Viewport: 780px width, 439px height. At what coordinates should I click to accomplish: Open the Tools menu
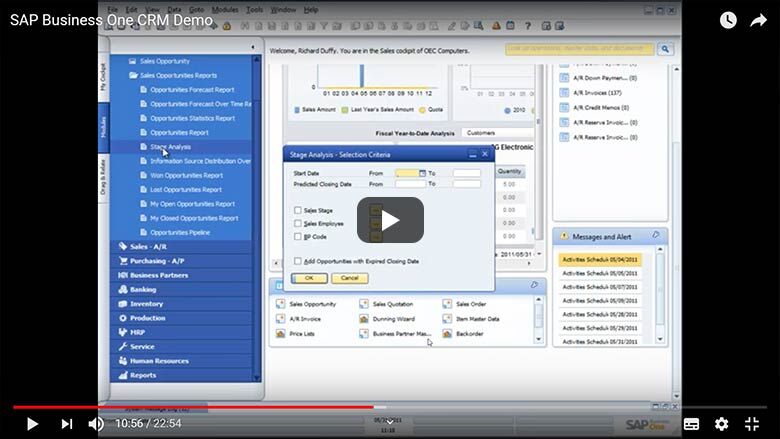click(x=254, y=9)
